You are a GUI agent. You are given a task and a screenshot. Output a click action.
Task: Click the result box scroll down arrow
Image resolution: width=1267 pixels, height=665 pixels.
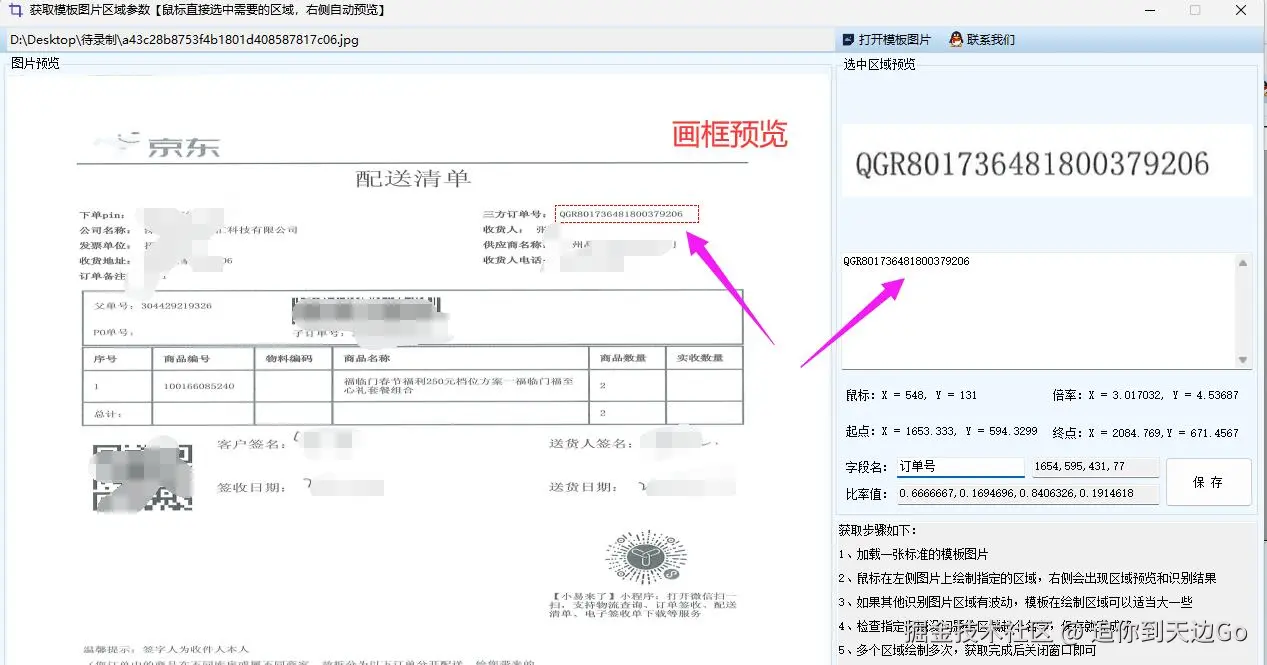(1243, 360)
